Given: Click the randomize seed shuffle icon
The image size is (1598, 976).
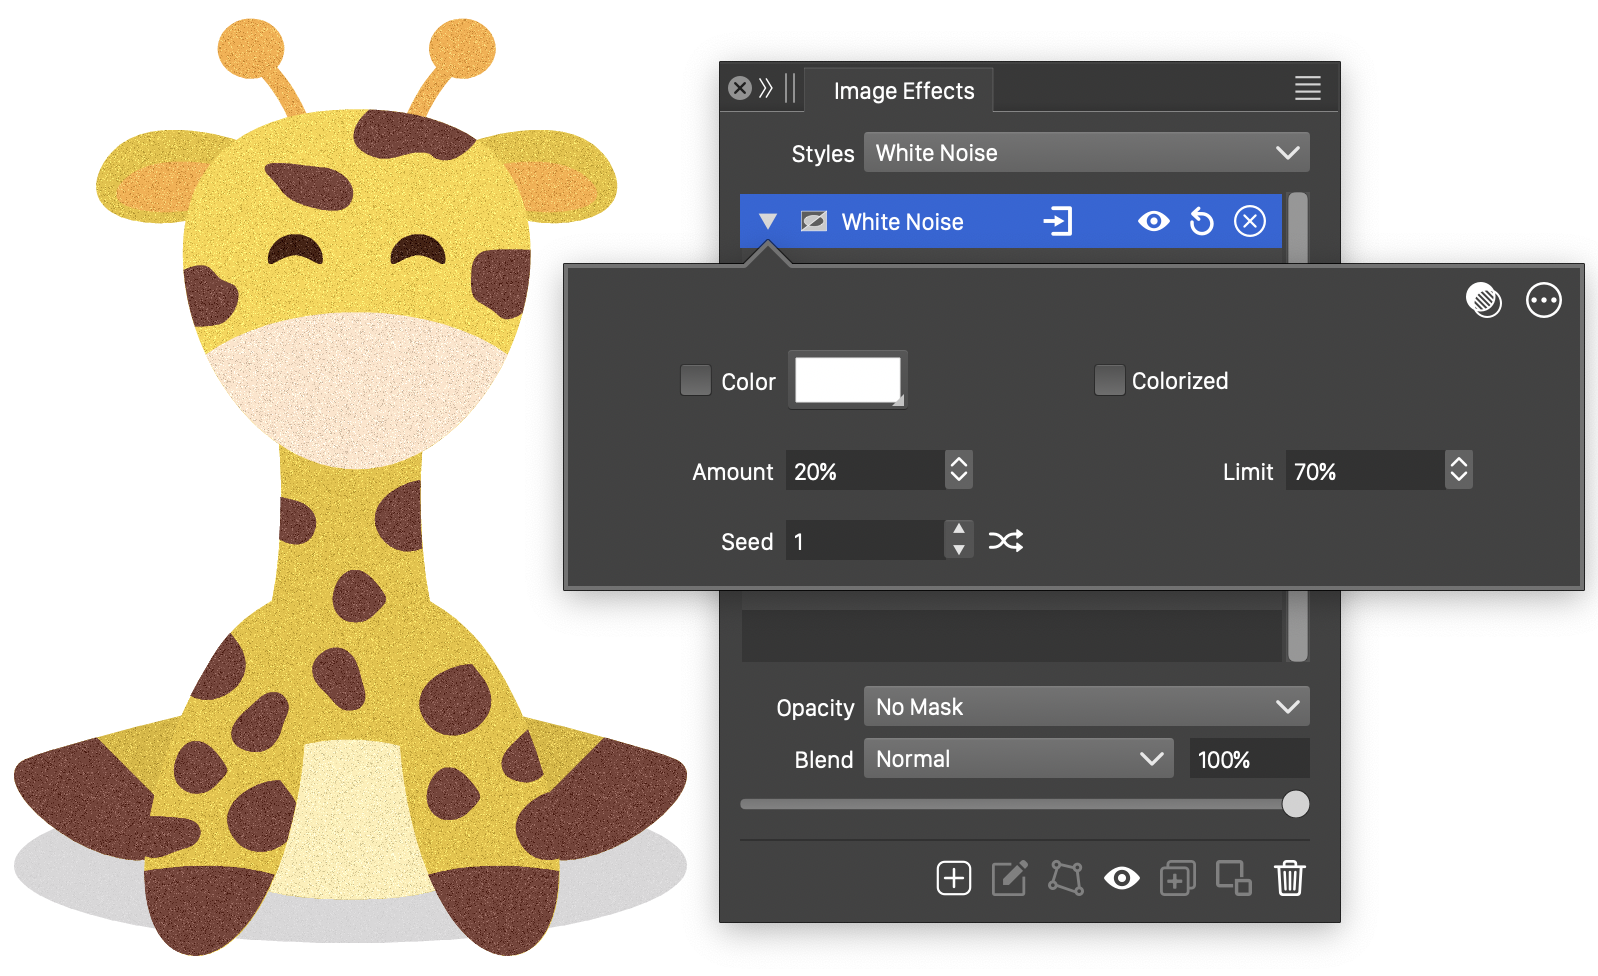Looking at the screenshot, I should [x=1005, y=541].
